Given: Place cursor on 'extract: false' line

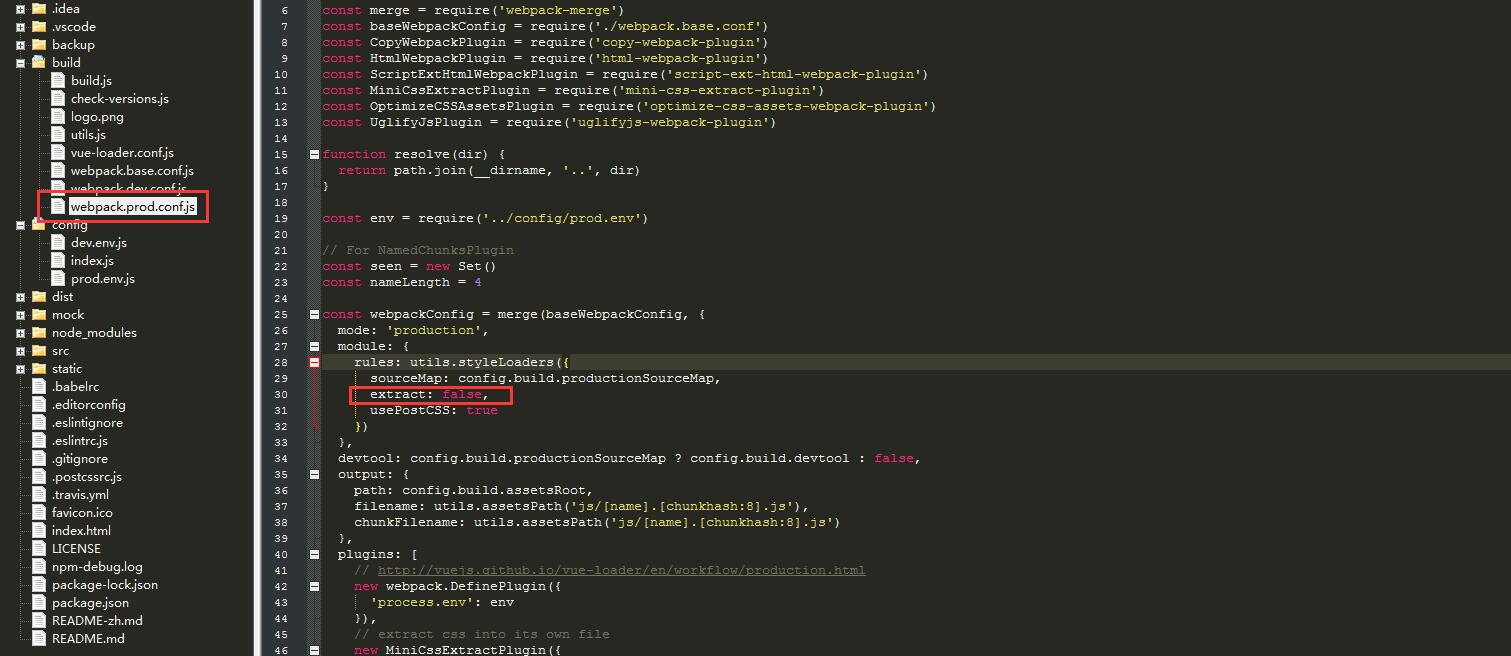Looking at the screenshot, I should (430, 394).
